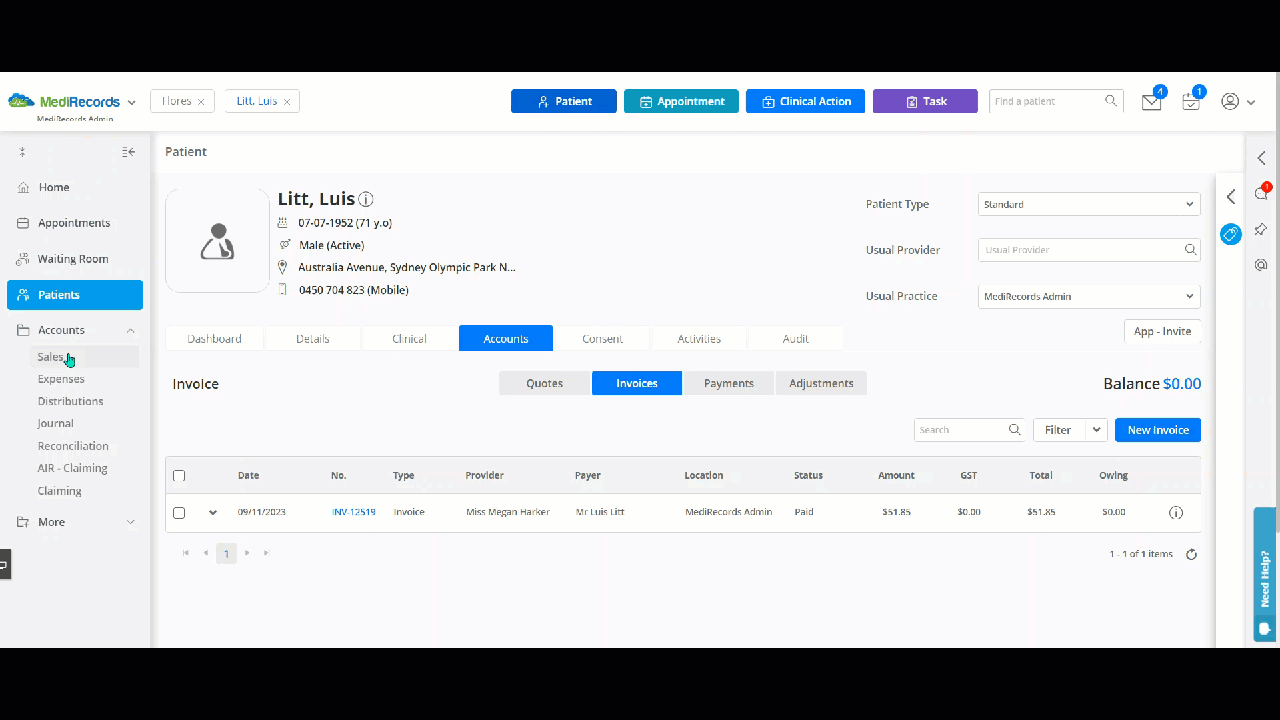Click the search magnifier in Find a patient
Viewport: 1280px width, 720px height.
coord(1111,101)
